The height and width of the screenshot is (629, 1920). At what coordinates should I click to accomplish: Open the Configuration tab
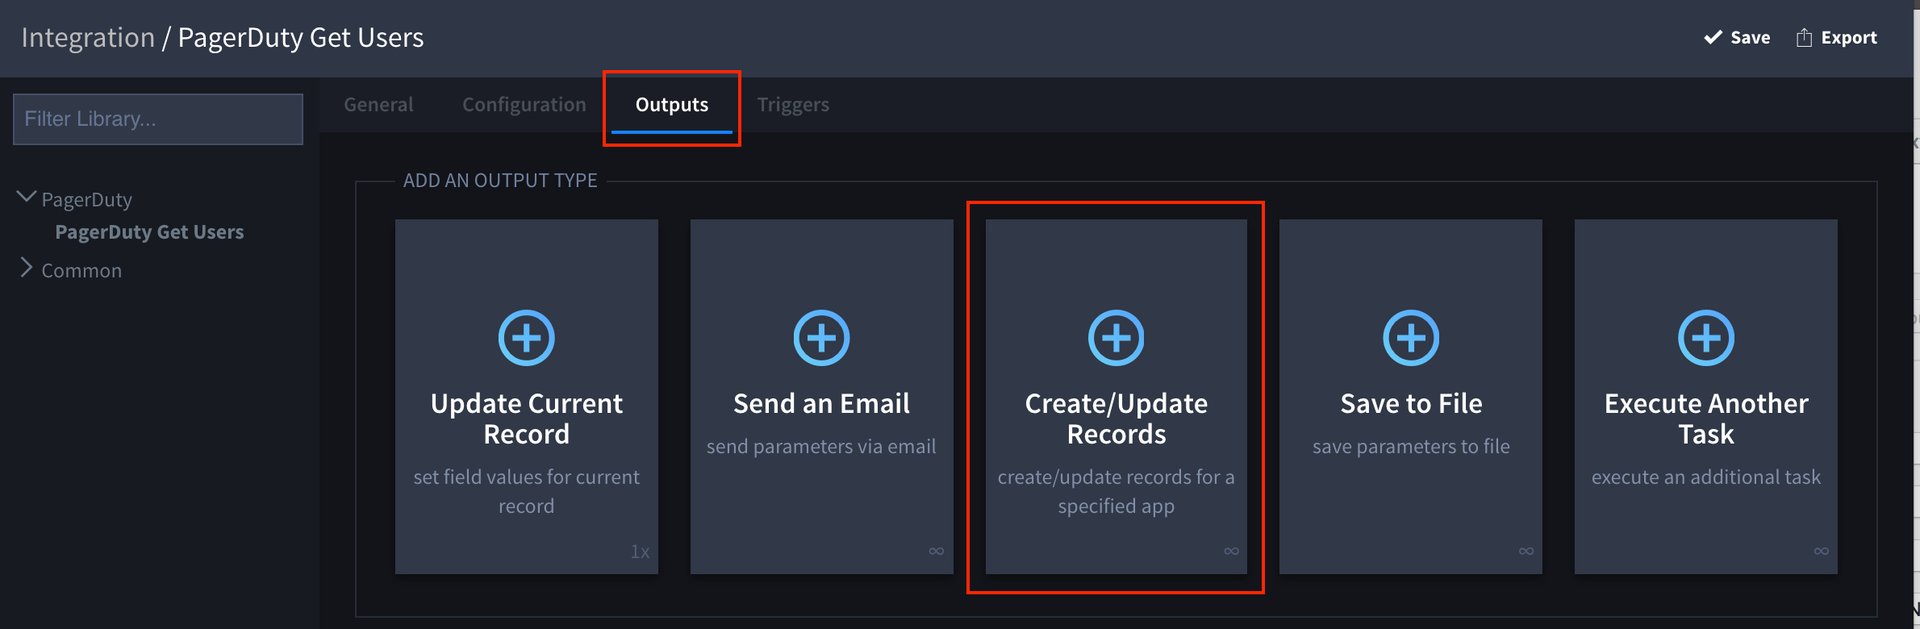524,105
